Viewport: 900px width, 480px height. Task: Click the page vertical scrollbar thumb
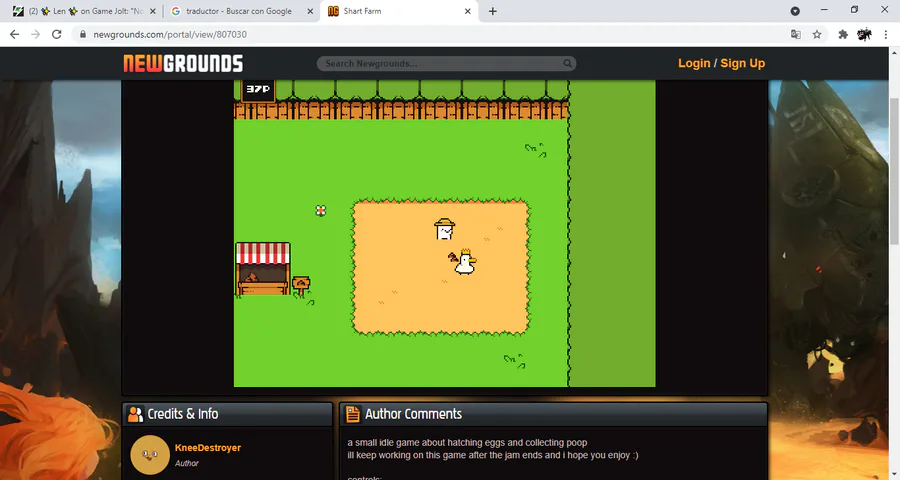894,171
